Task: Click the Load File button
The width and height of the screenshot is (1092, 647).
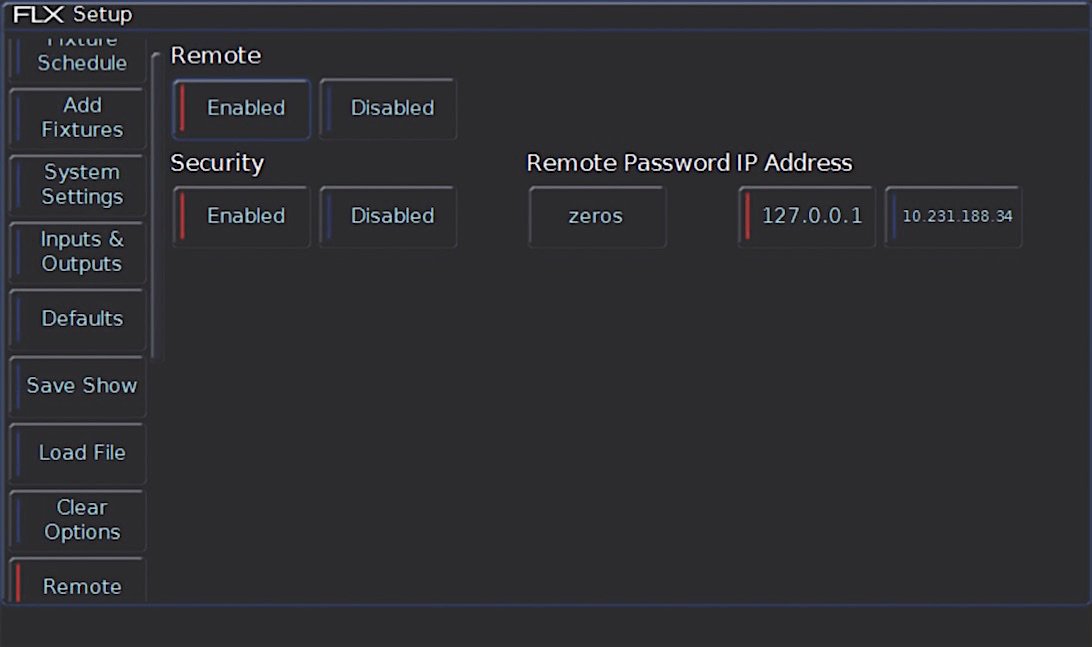Action: pos(77,453)
